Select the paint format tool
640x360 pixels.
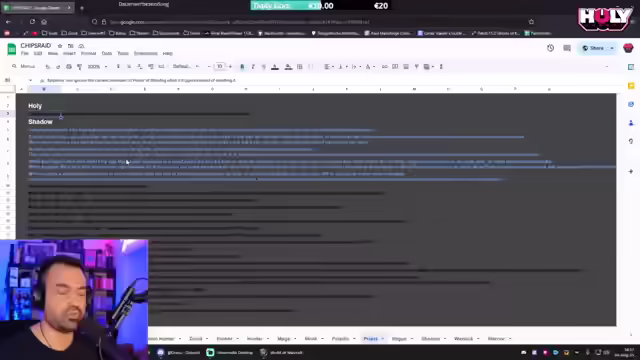(80, 67)
